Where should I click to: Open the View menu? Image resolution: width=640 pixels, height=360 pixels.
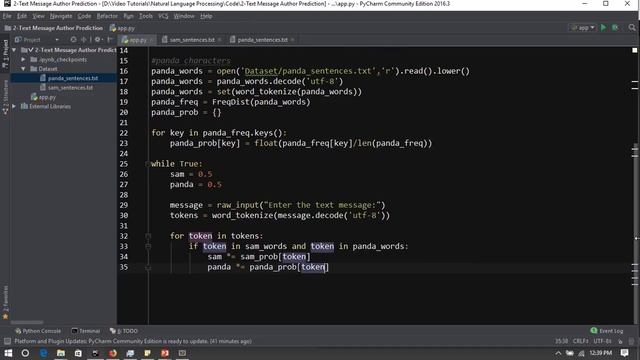38,16
